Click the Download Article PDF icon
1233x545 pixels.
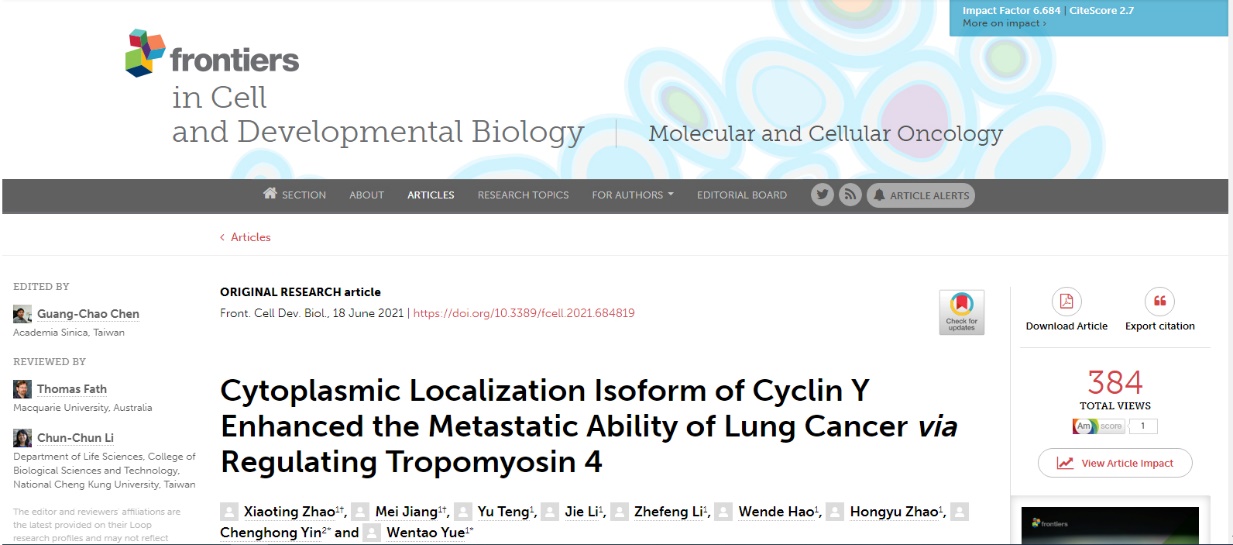(1066, 301)
